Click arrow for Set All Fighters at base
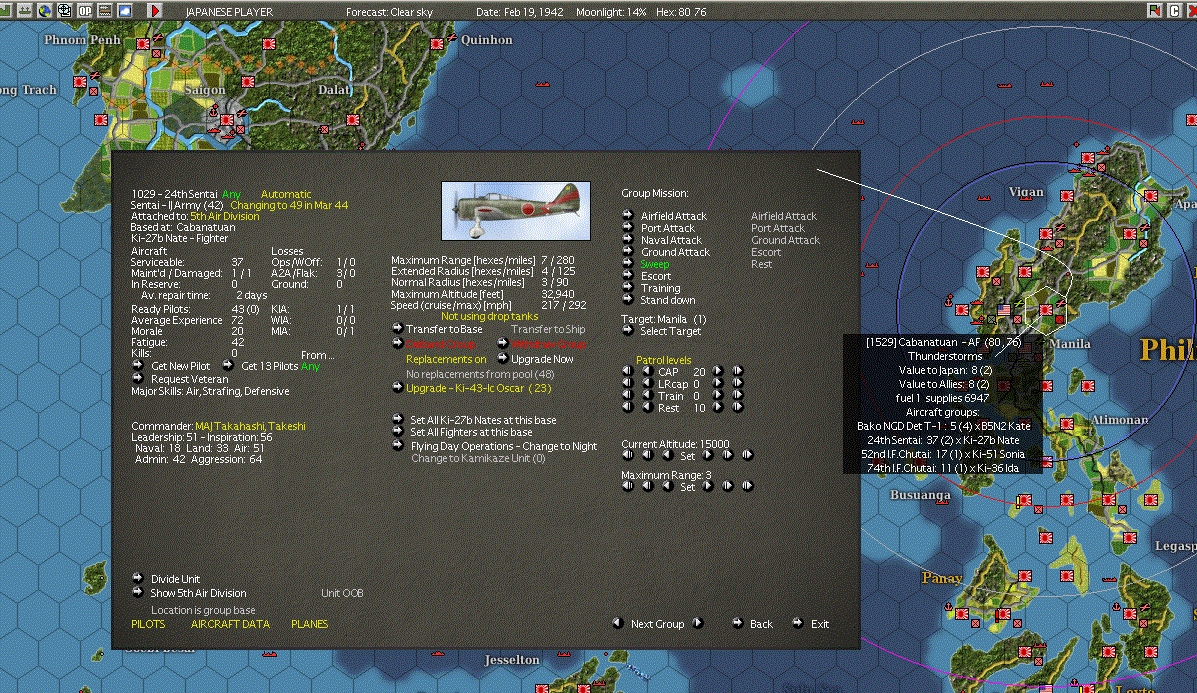The image size is (1197, 693). click(x=398, y=431)
